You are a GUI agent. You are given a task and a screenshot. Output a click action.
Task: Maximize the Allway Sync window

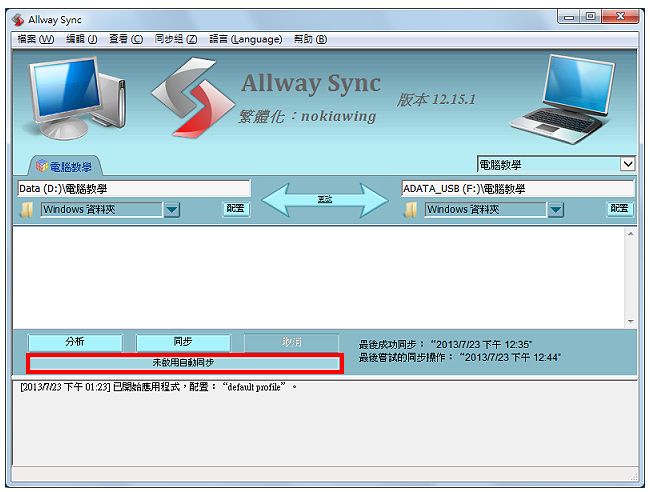[590, 17]
